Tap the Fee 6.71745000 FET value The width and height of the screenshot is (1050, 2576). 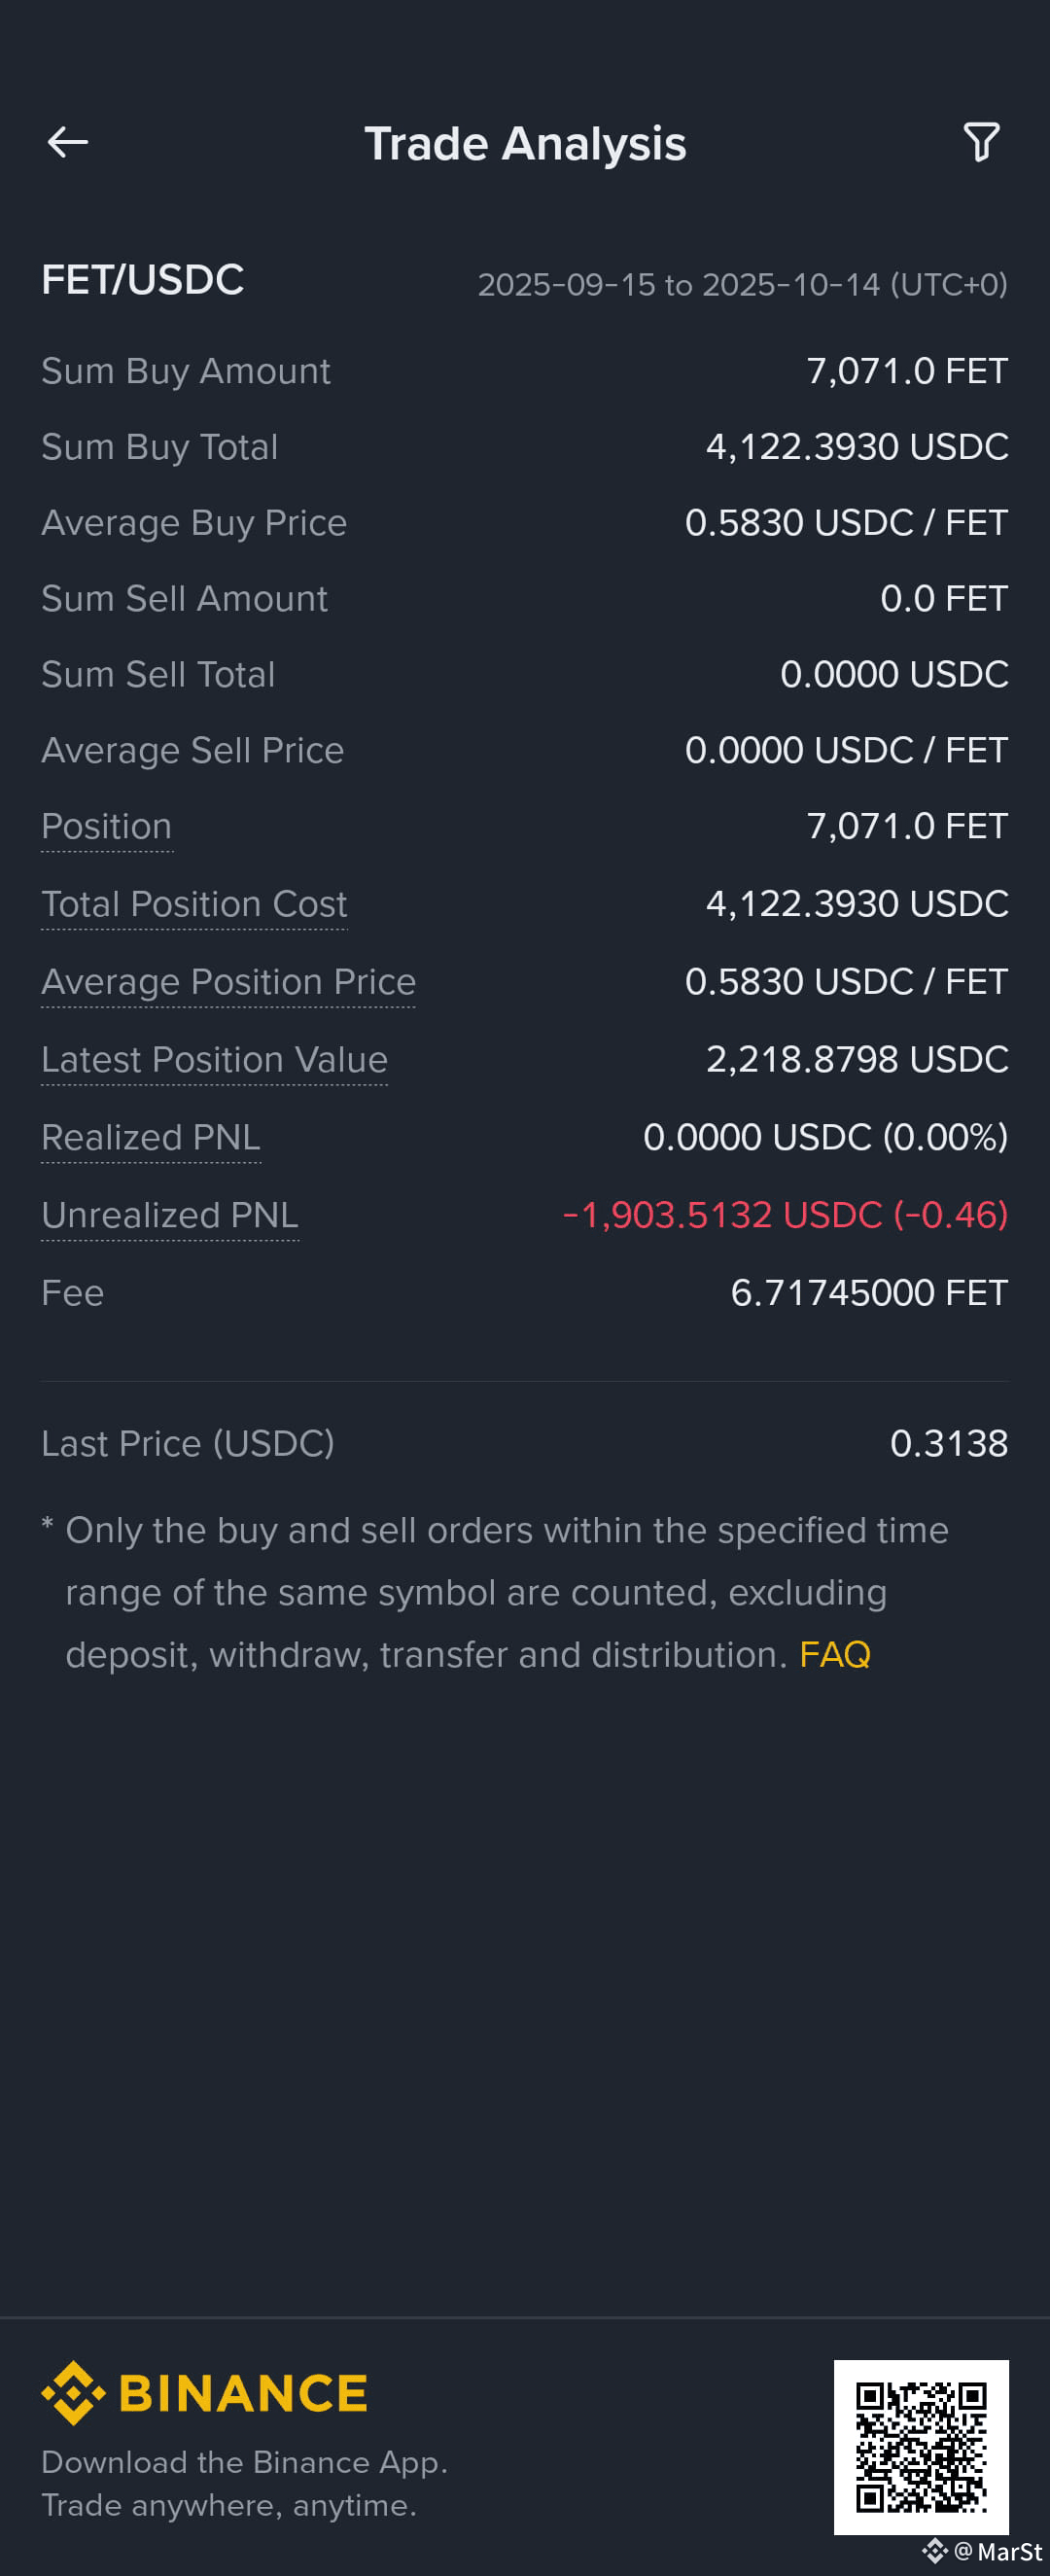869,1293
